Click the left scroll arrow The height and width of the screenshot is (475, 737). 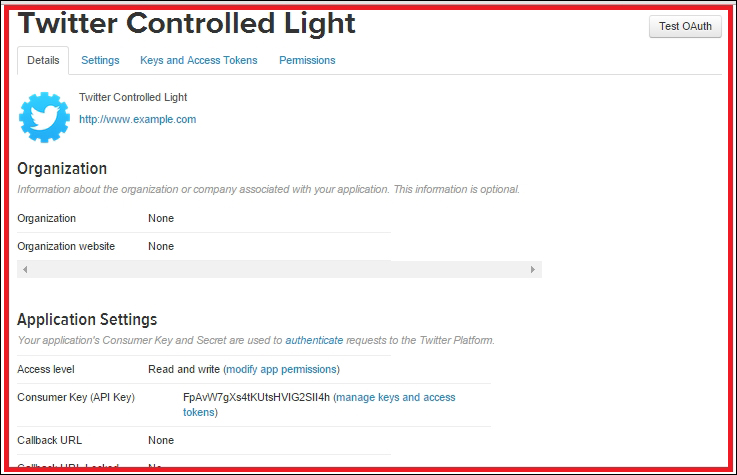25,269
